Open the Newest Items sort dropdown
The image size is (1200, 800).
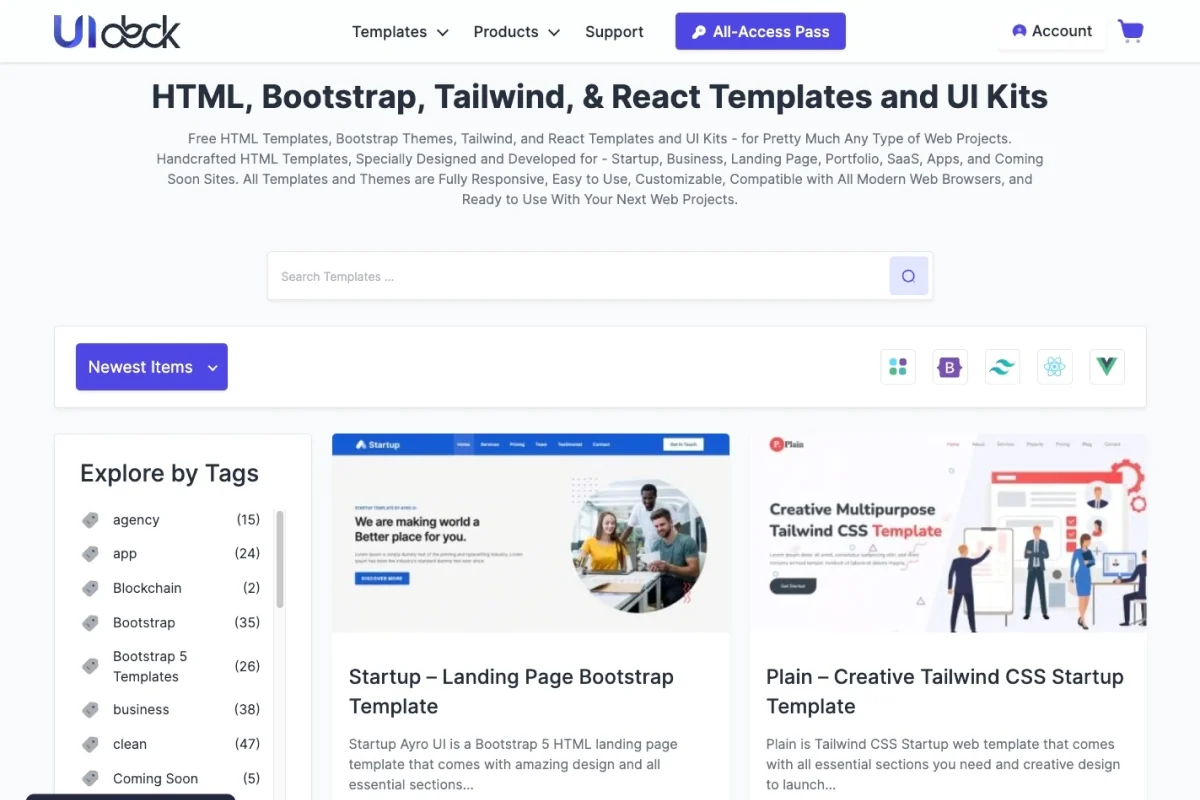(152, 367)
